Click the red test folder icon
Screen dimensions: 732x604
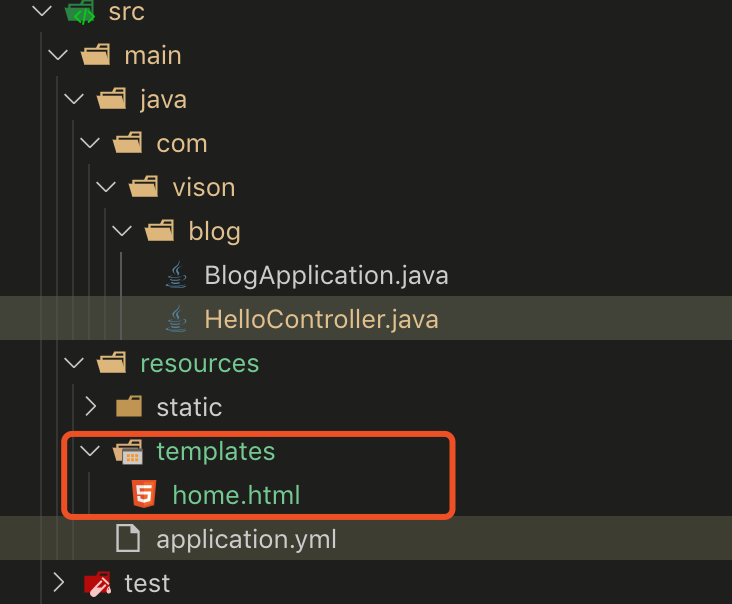point(97,583)
